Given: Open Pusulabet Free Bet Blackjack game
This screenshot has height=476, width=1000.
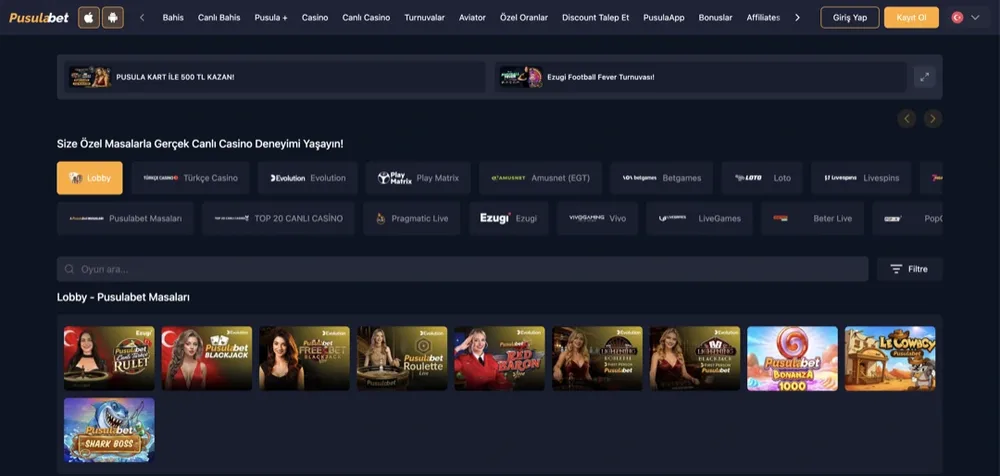Looking at the screenshot, I should [304, 359].
